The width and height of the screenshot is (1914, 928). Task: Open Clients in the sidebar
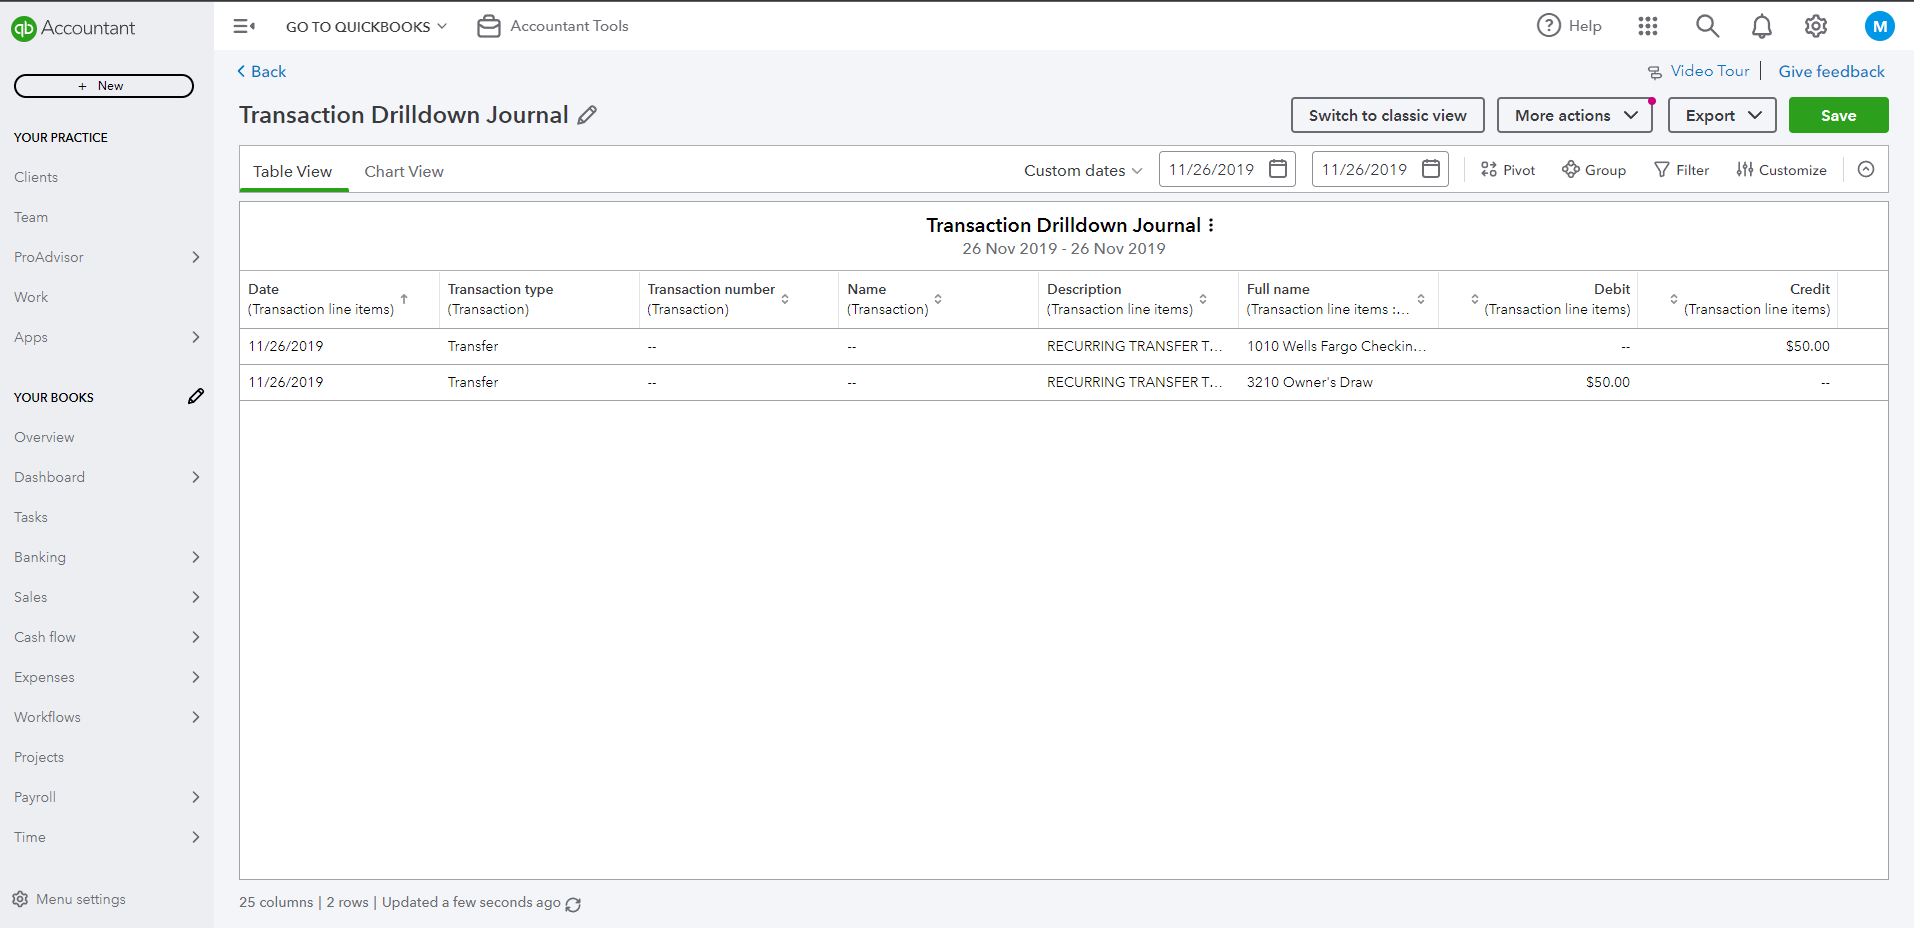(36, 177)
